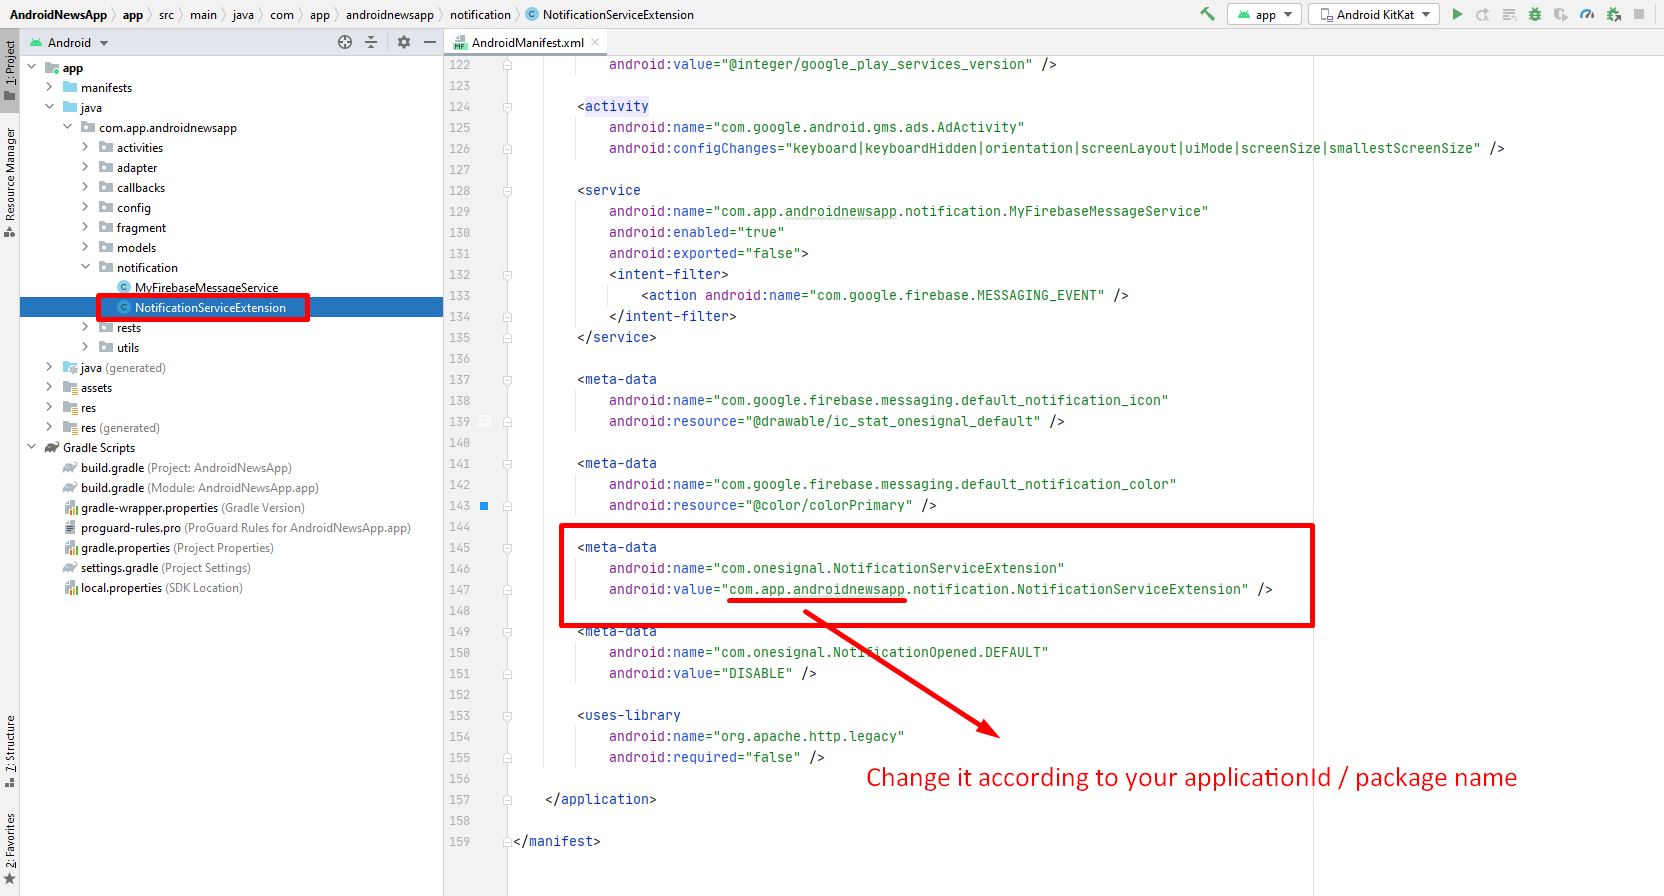This screenshot has height=896, width=1664.
Task: Open gradle-wrapper.properties file
Action: pos(192,508)
